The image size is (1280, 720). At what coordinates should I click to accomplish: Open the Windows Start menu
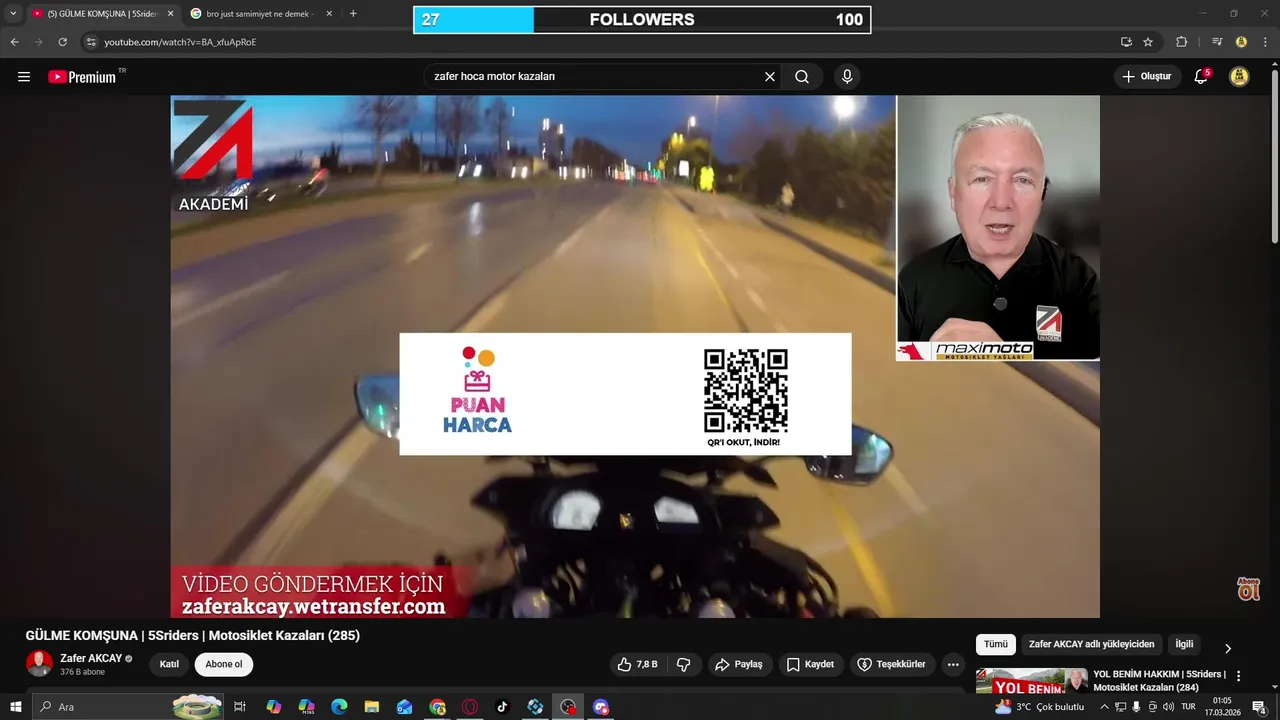16,707
